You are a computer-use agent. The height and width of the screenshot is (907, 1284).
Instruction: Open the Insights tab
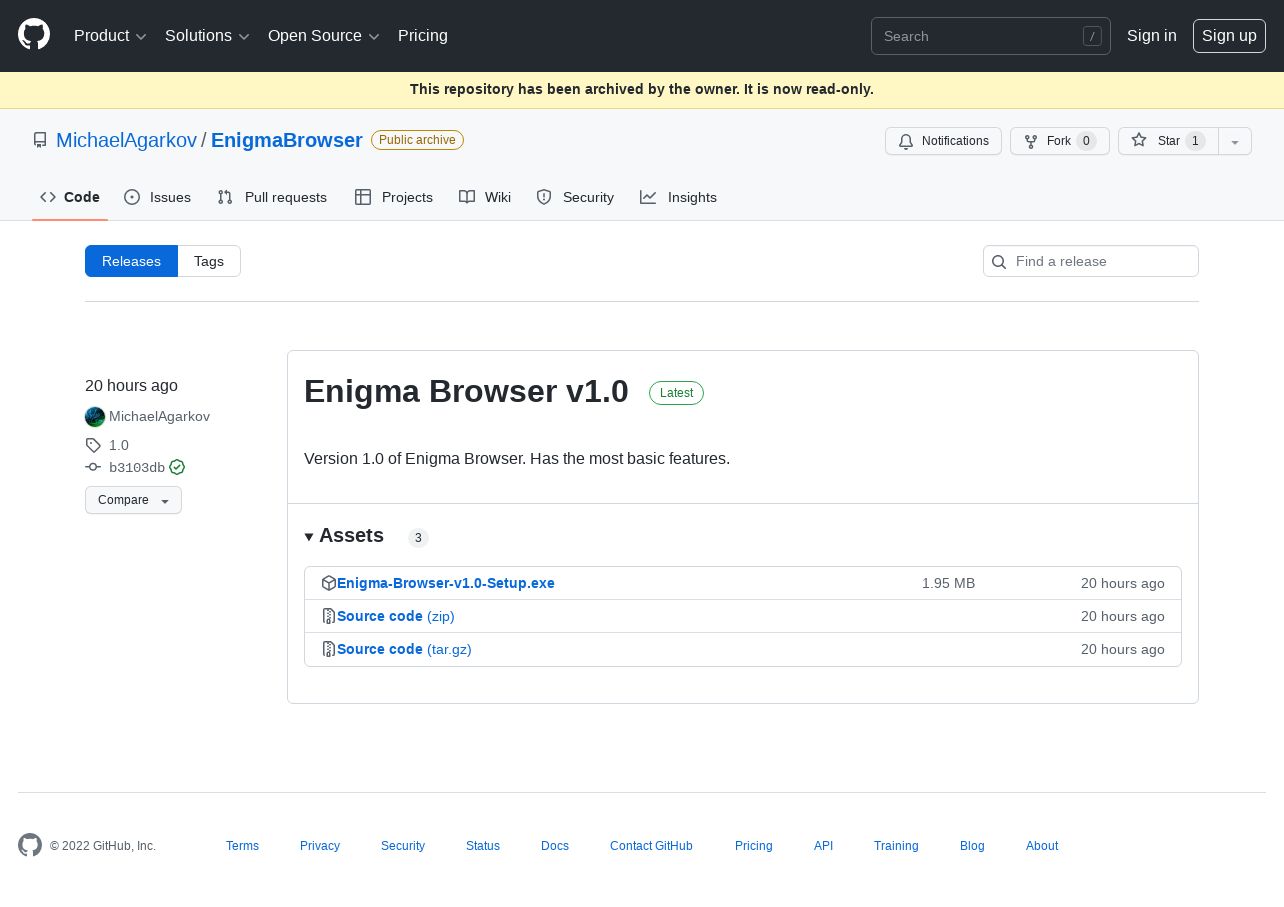click(x=679, y=197)
